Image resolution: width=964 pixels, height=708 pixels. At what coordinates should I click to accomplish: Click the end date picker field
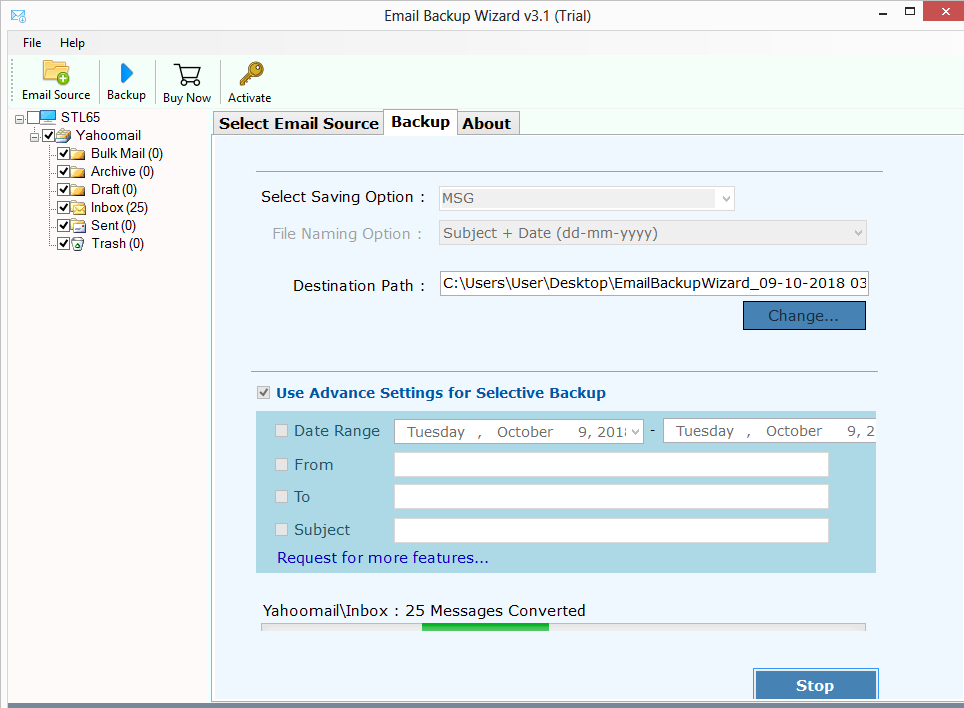[769, 431]
